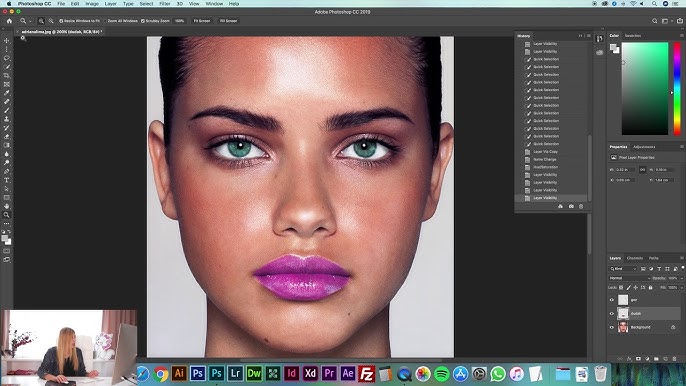Create new snapshot in History panel

click(x=571, y=206)
